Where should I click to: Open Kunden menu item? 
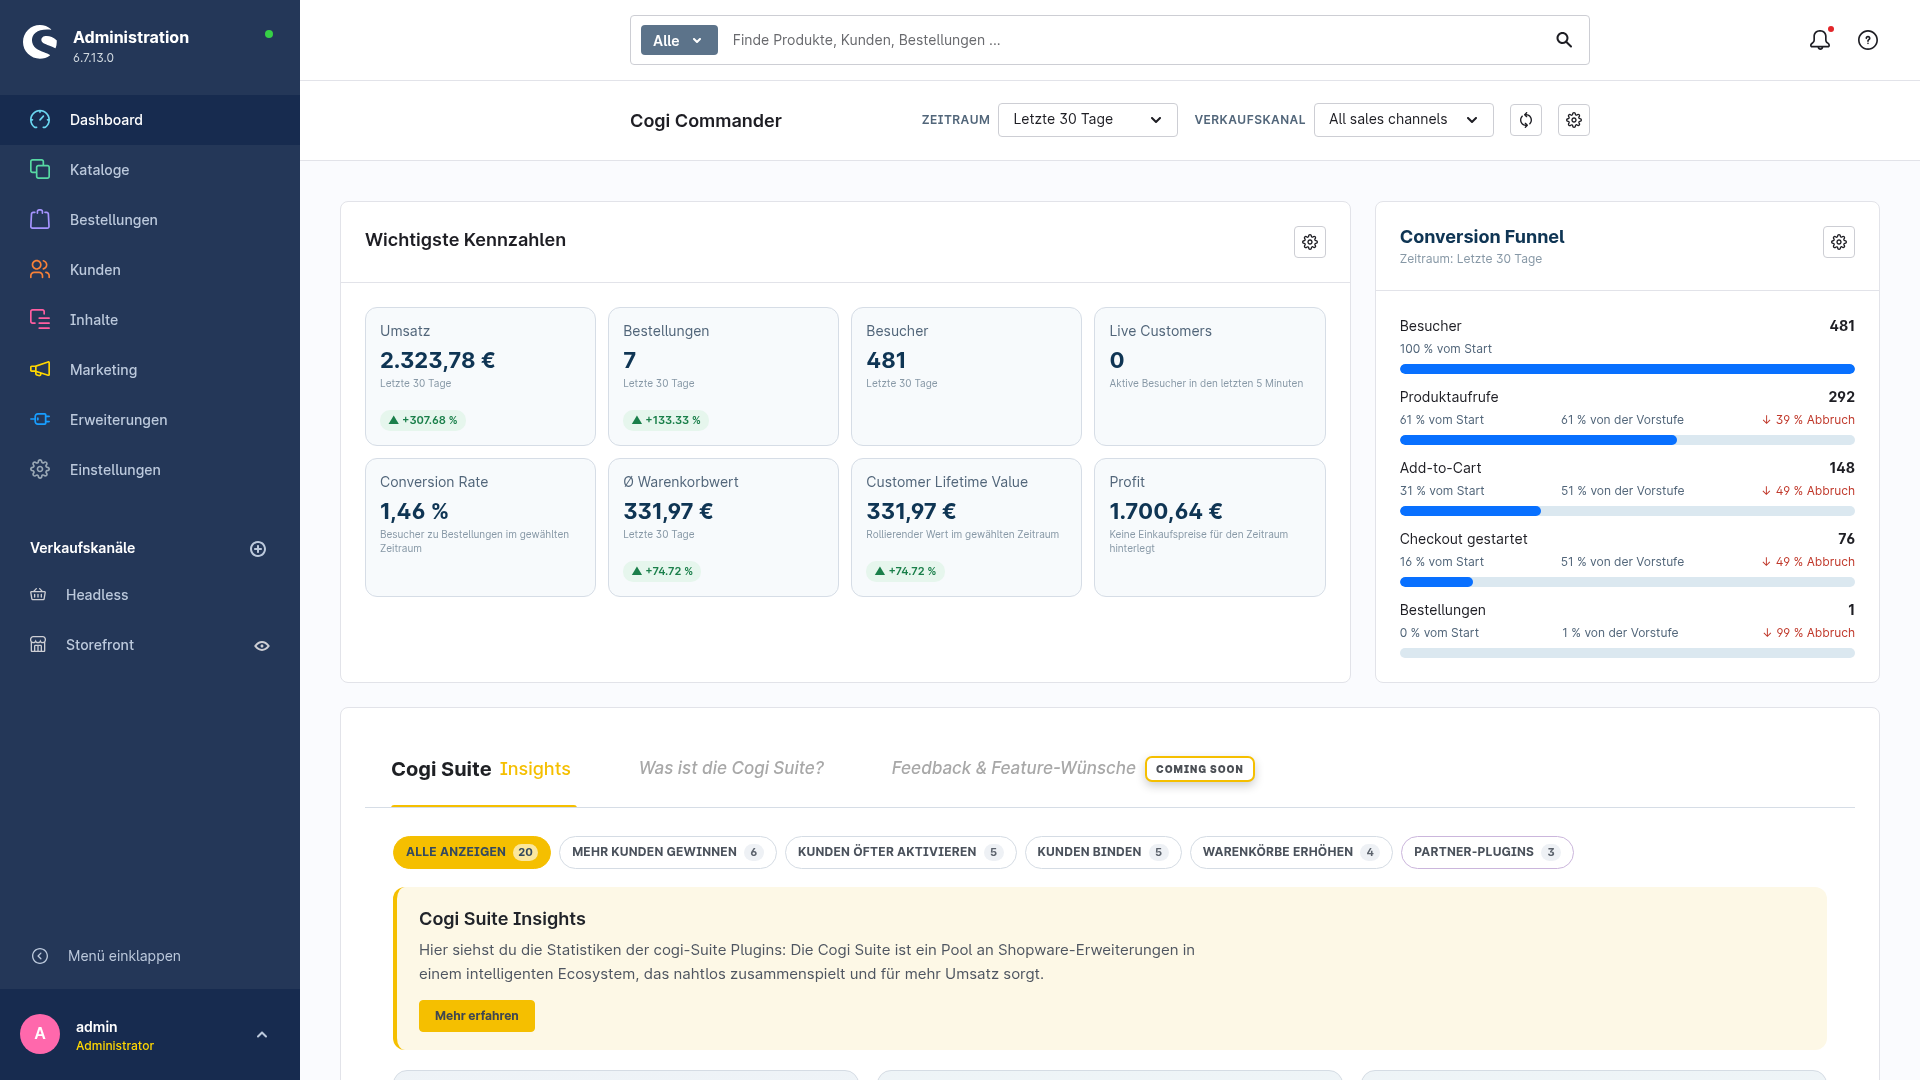click(x=150, y=270)
